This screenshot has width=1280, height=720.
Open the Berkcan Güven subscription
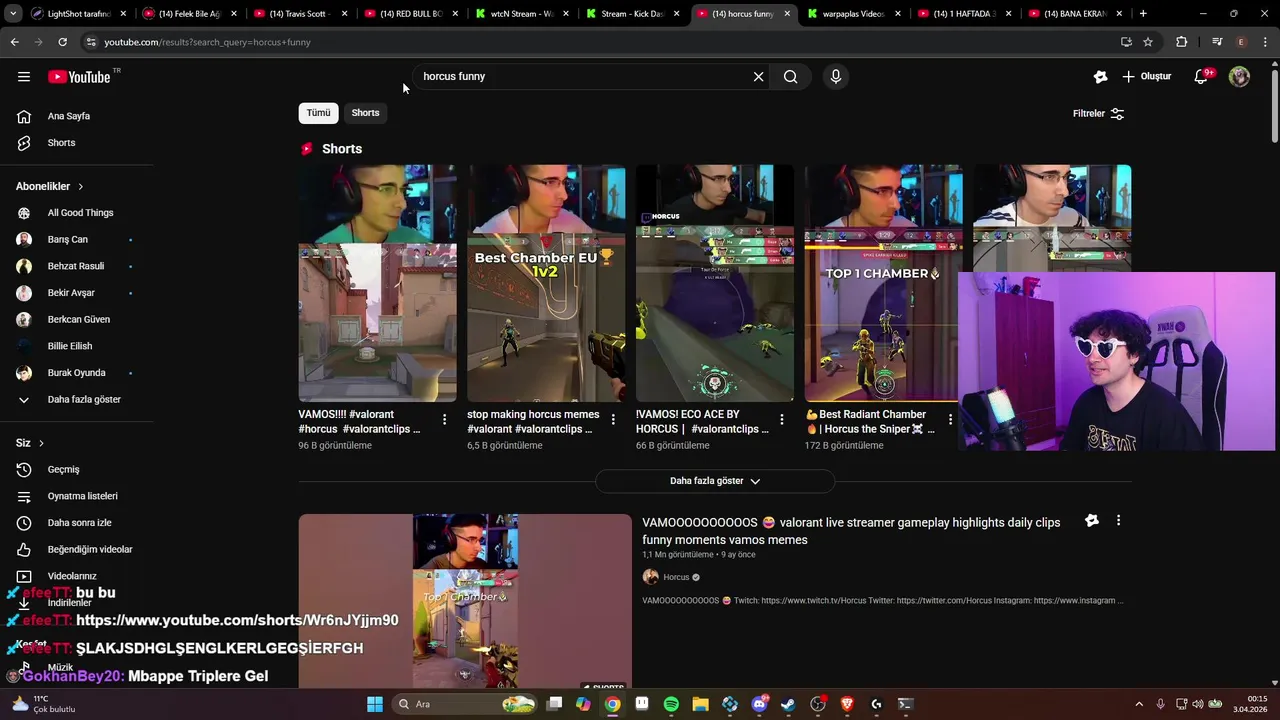pyautogui.click(x=77, y=320)
